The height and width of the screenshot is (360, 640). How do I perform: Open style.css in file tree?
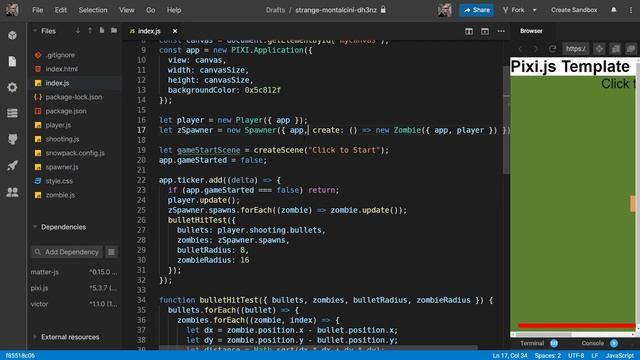[59, 181]
